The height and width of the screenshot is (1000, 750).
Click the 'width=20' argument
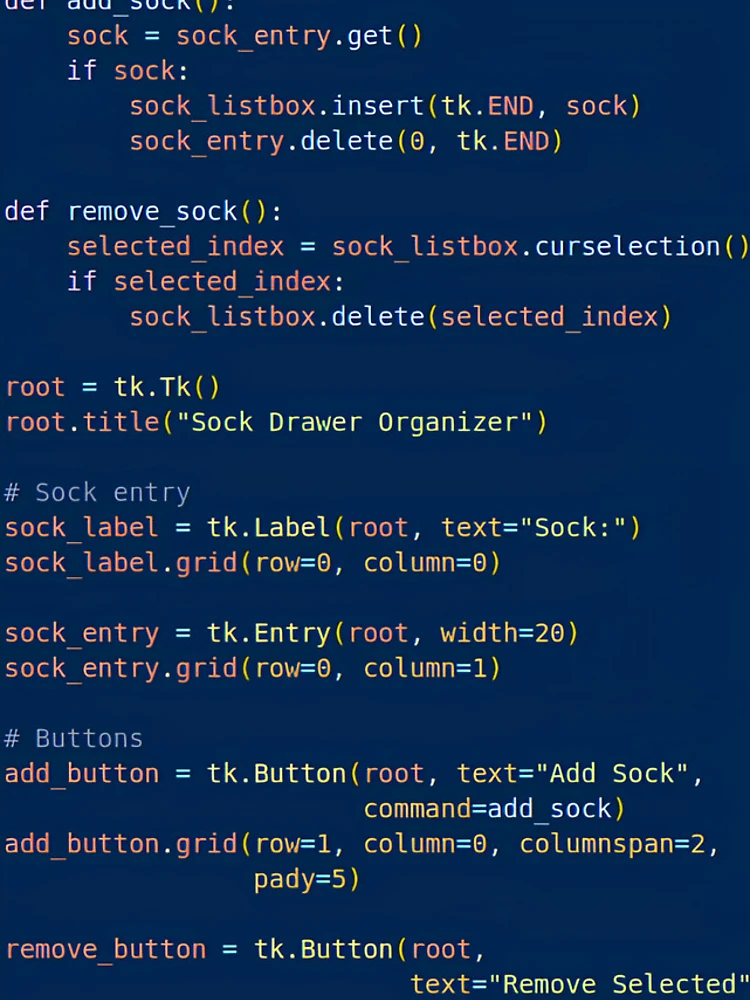(502, 633)
